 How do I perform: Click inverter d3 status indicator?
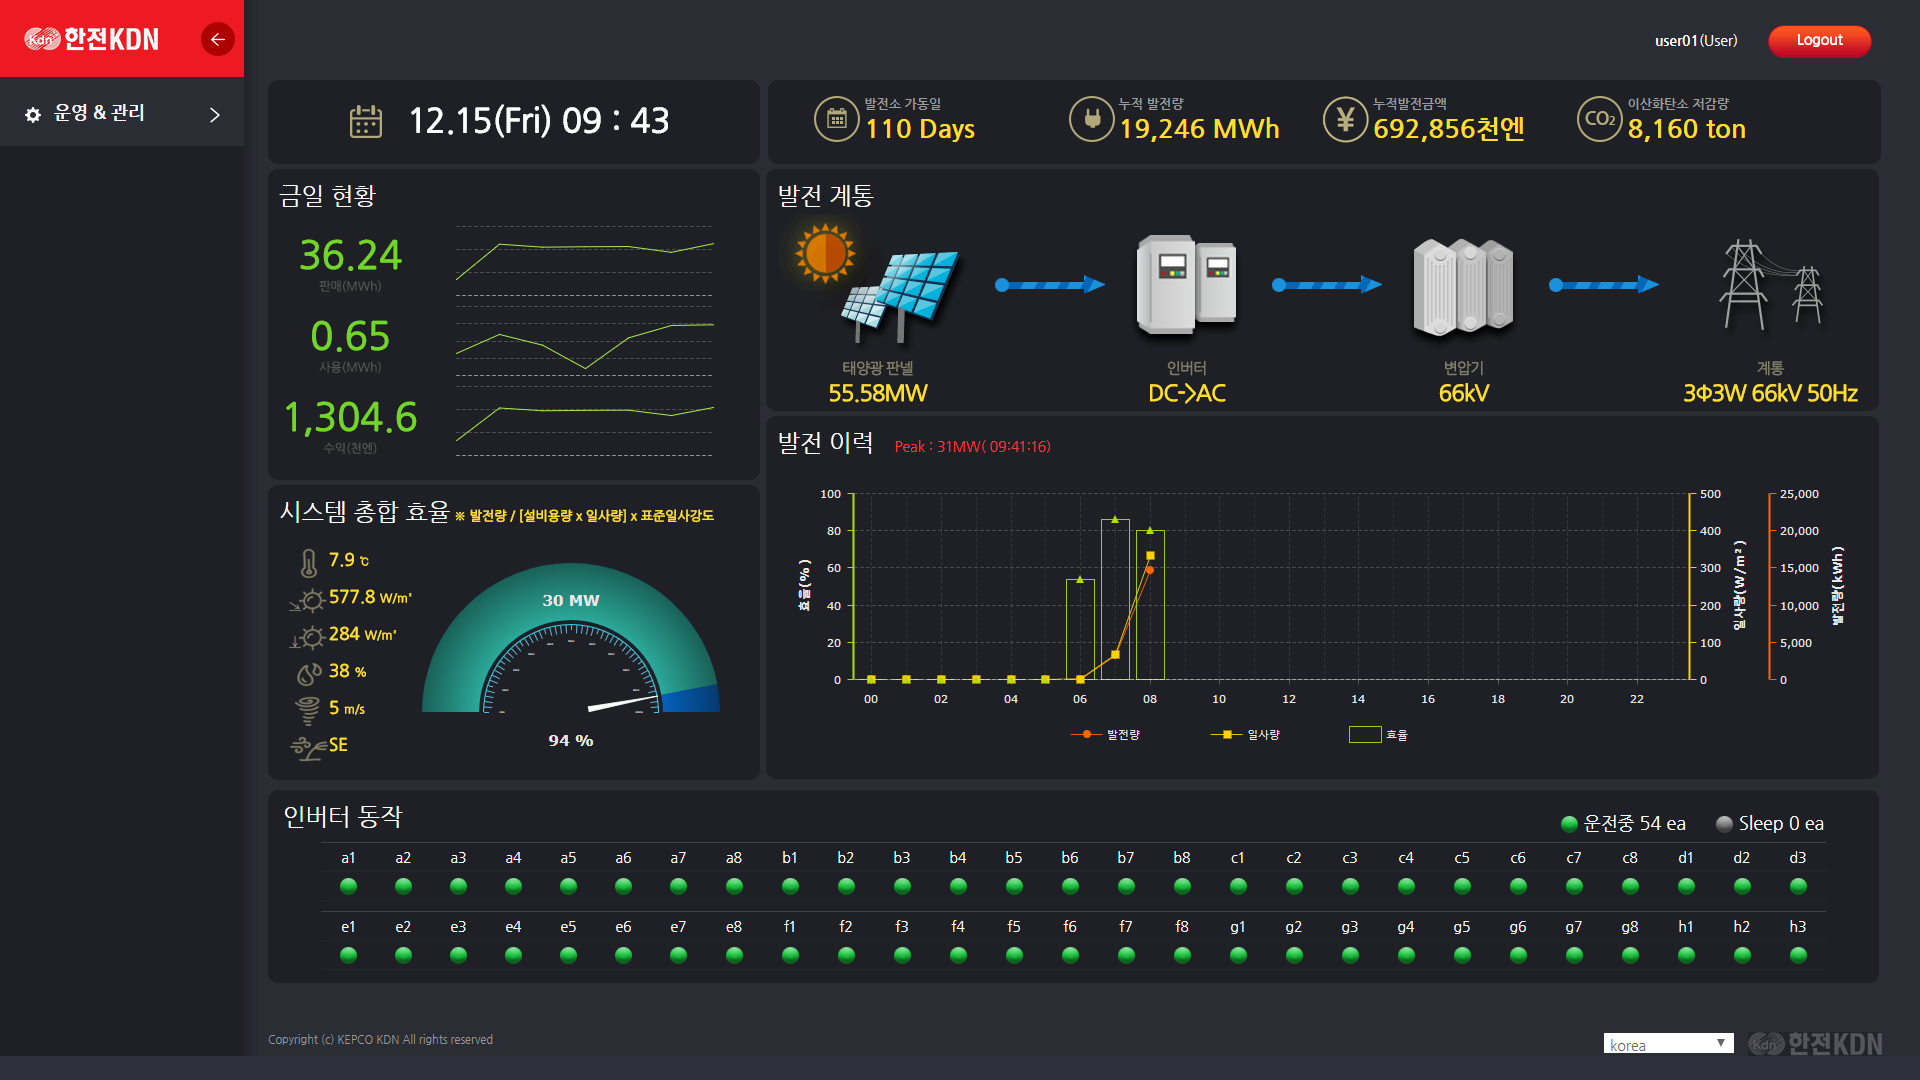[1798, 886]
